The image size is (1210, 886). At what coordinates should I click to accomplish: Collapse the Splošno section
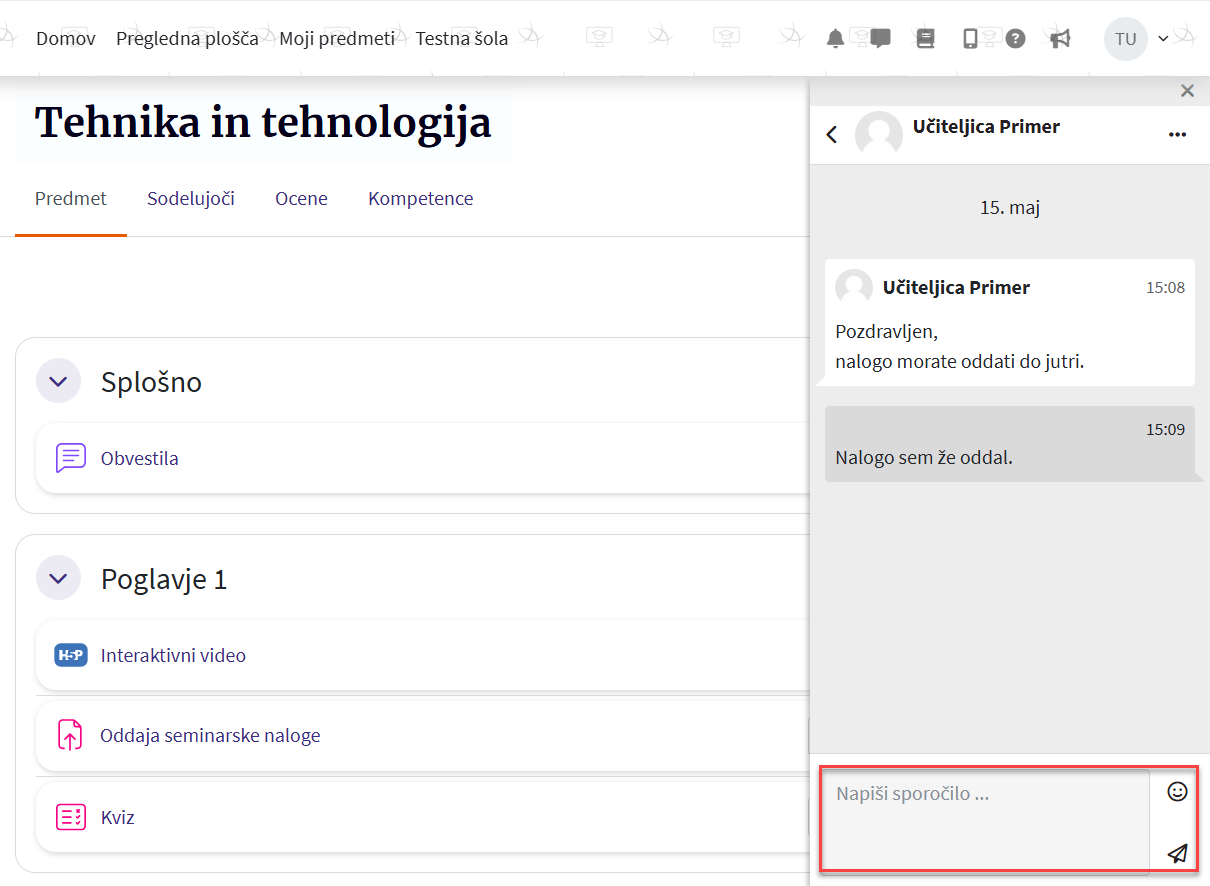(x=58, y=381)
